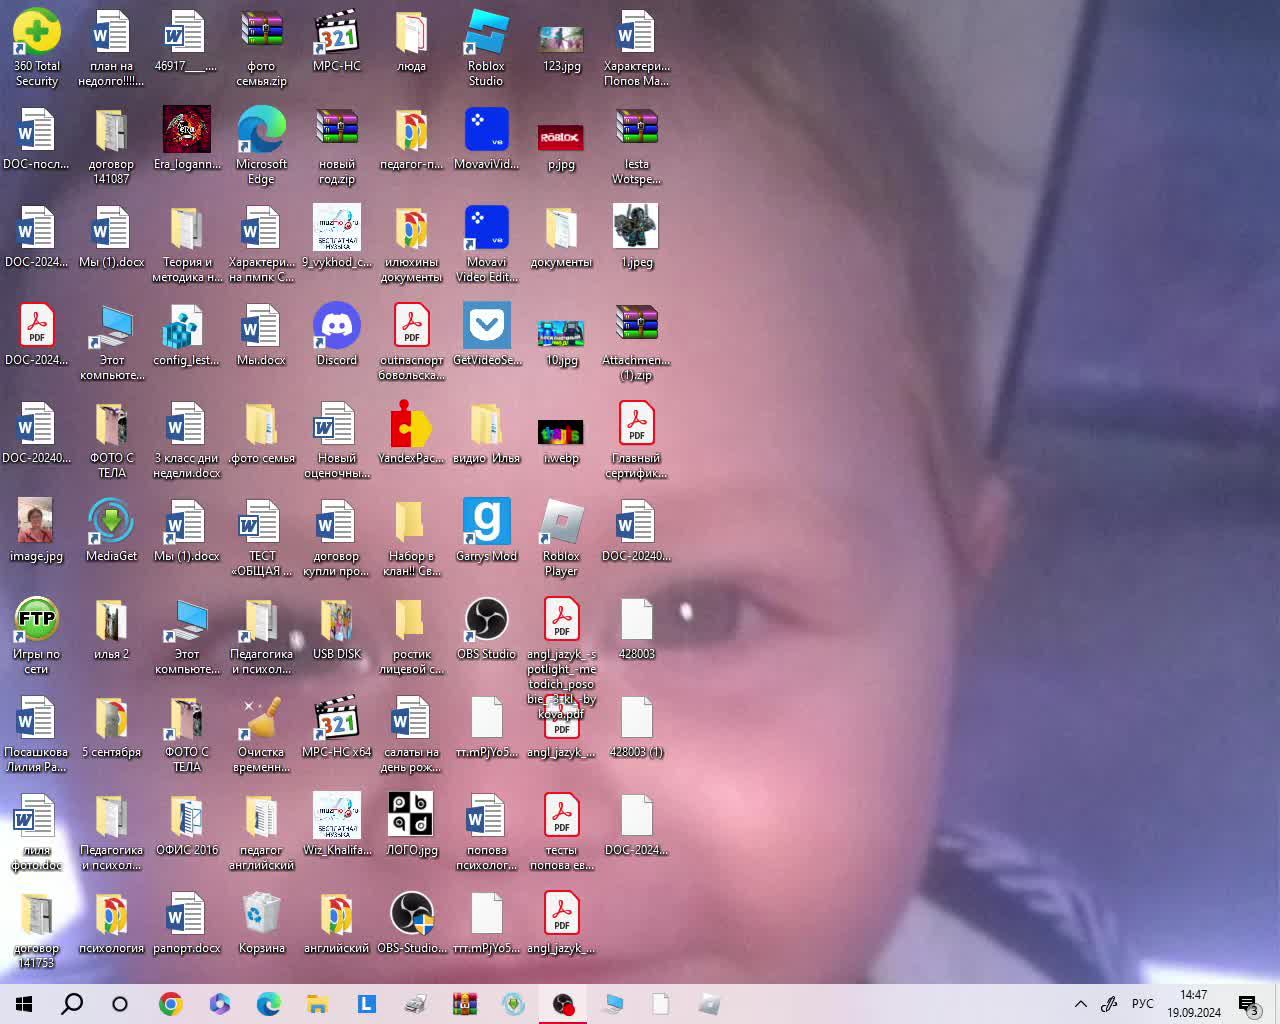Change input language РУС indicator

click(1142, 1004)
